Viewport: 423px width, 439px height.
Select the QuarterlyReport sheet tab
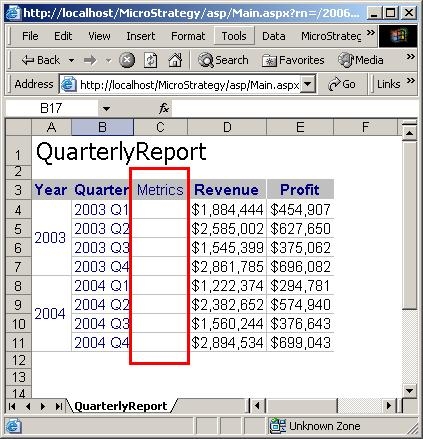click(x=120, y=406)
